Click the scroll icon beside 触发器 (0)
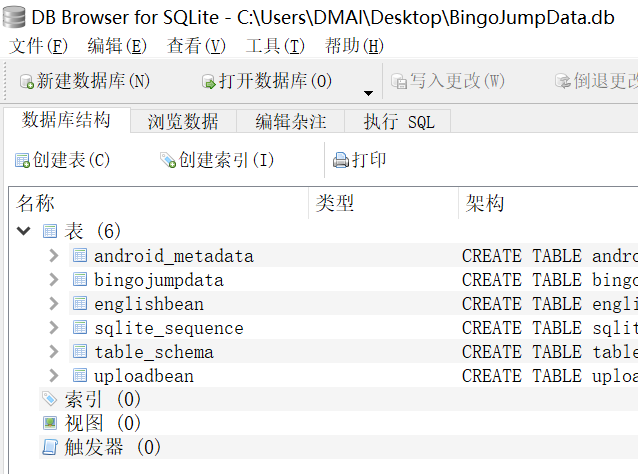The height and width of the screenshot is (474, 638). 50,447
